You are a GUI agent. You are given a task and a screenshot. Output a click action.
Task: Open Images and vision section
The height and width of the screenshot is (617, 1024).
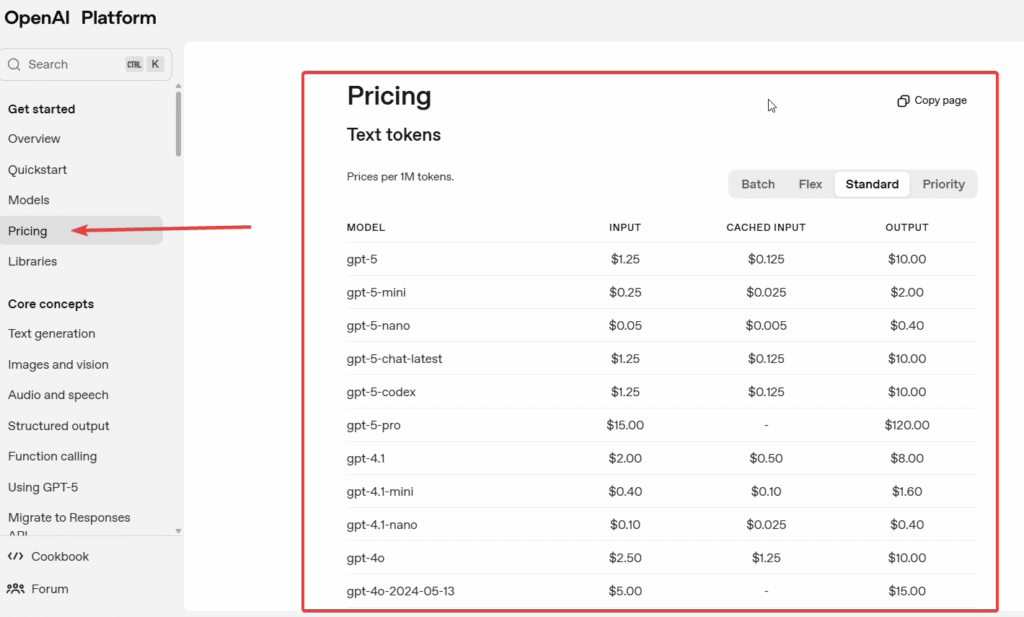pyautogui.click(x=58, y=365)
